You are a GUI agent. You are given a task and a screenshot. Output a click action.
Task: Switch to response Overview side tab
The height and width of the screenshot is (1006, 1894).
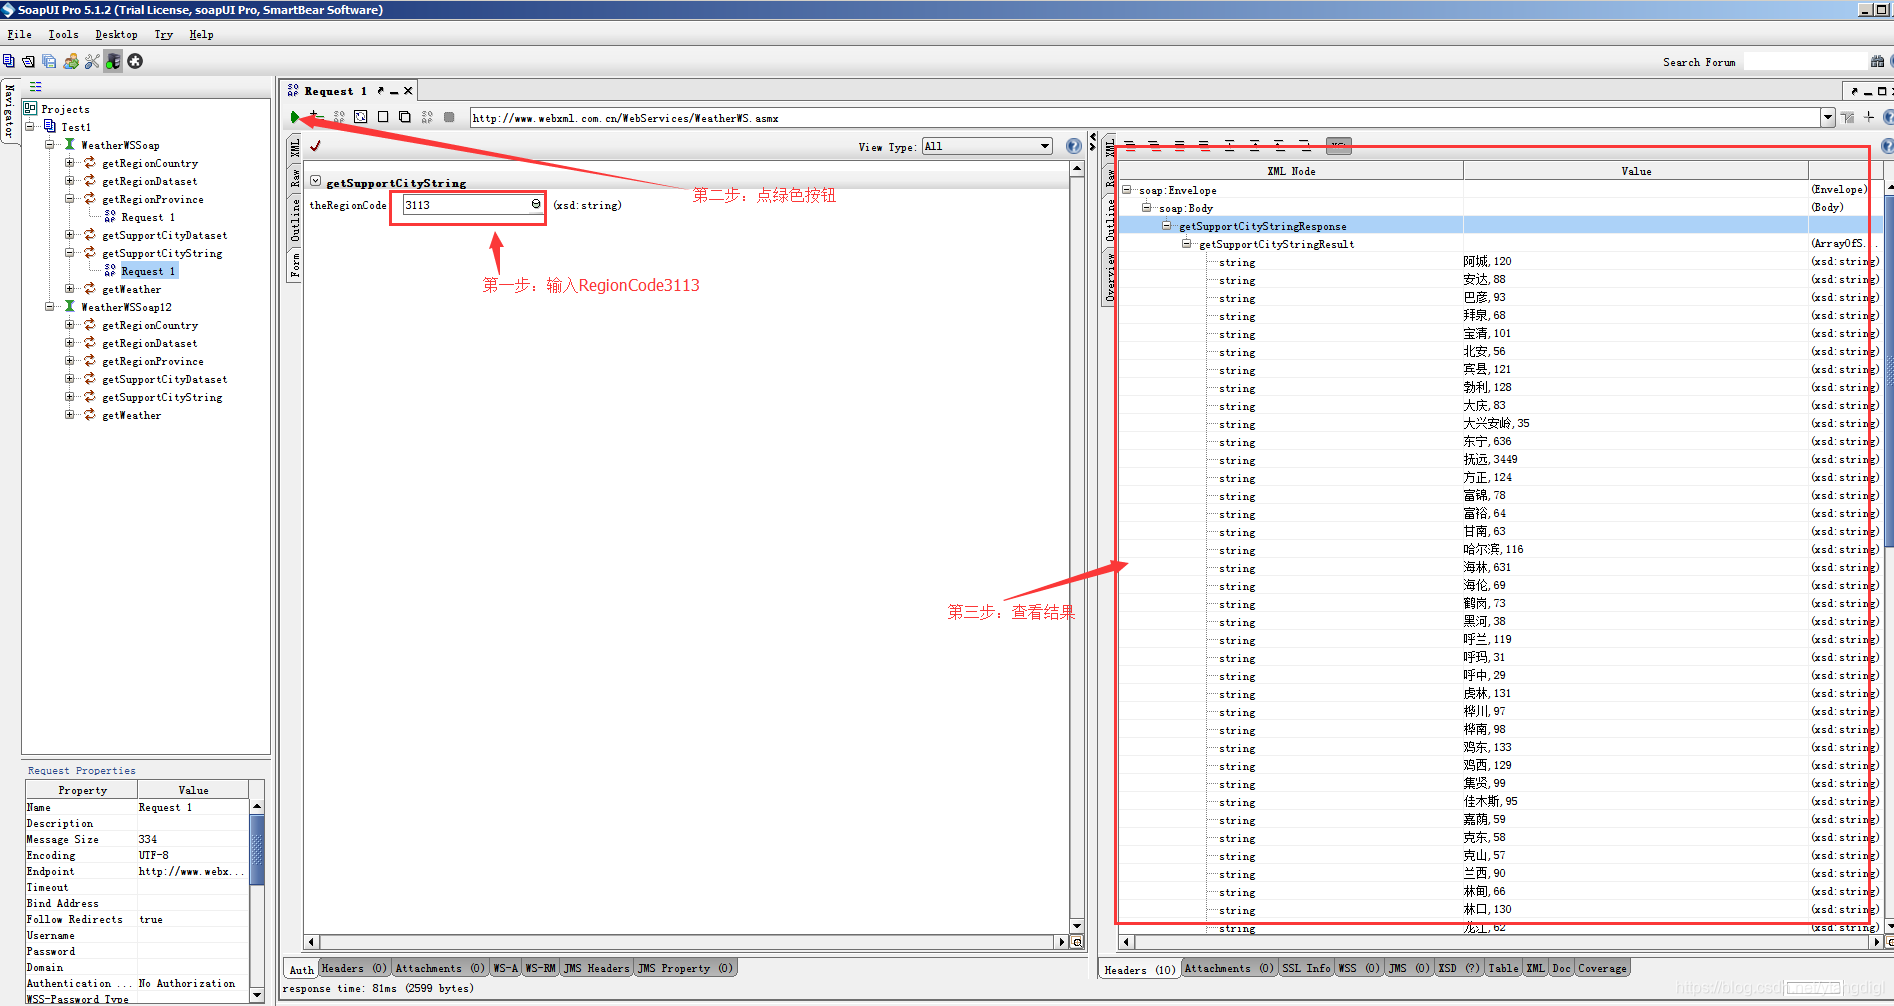[1109, 277]
